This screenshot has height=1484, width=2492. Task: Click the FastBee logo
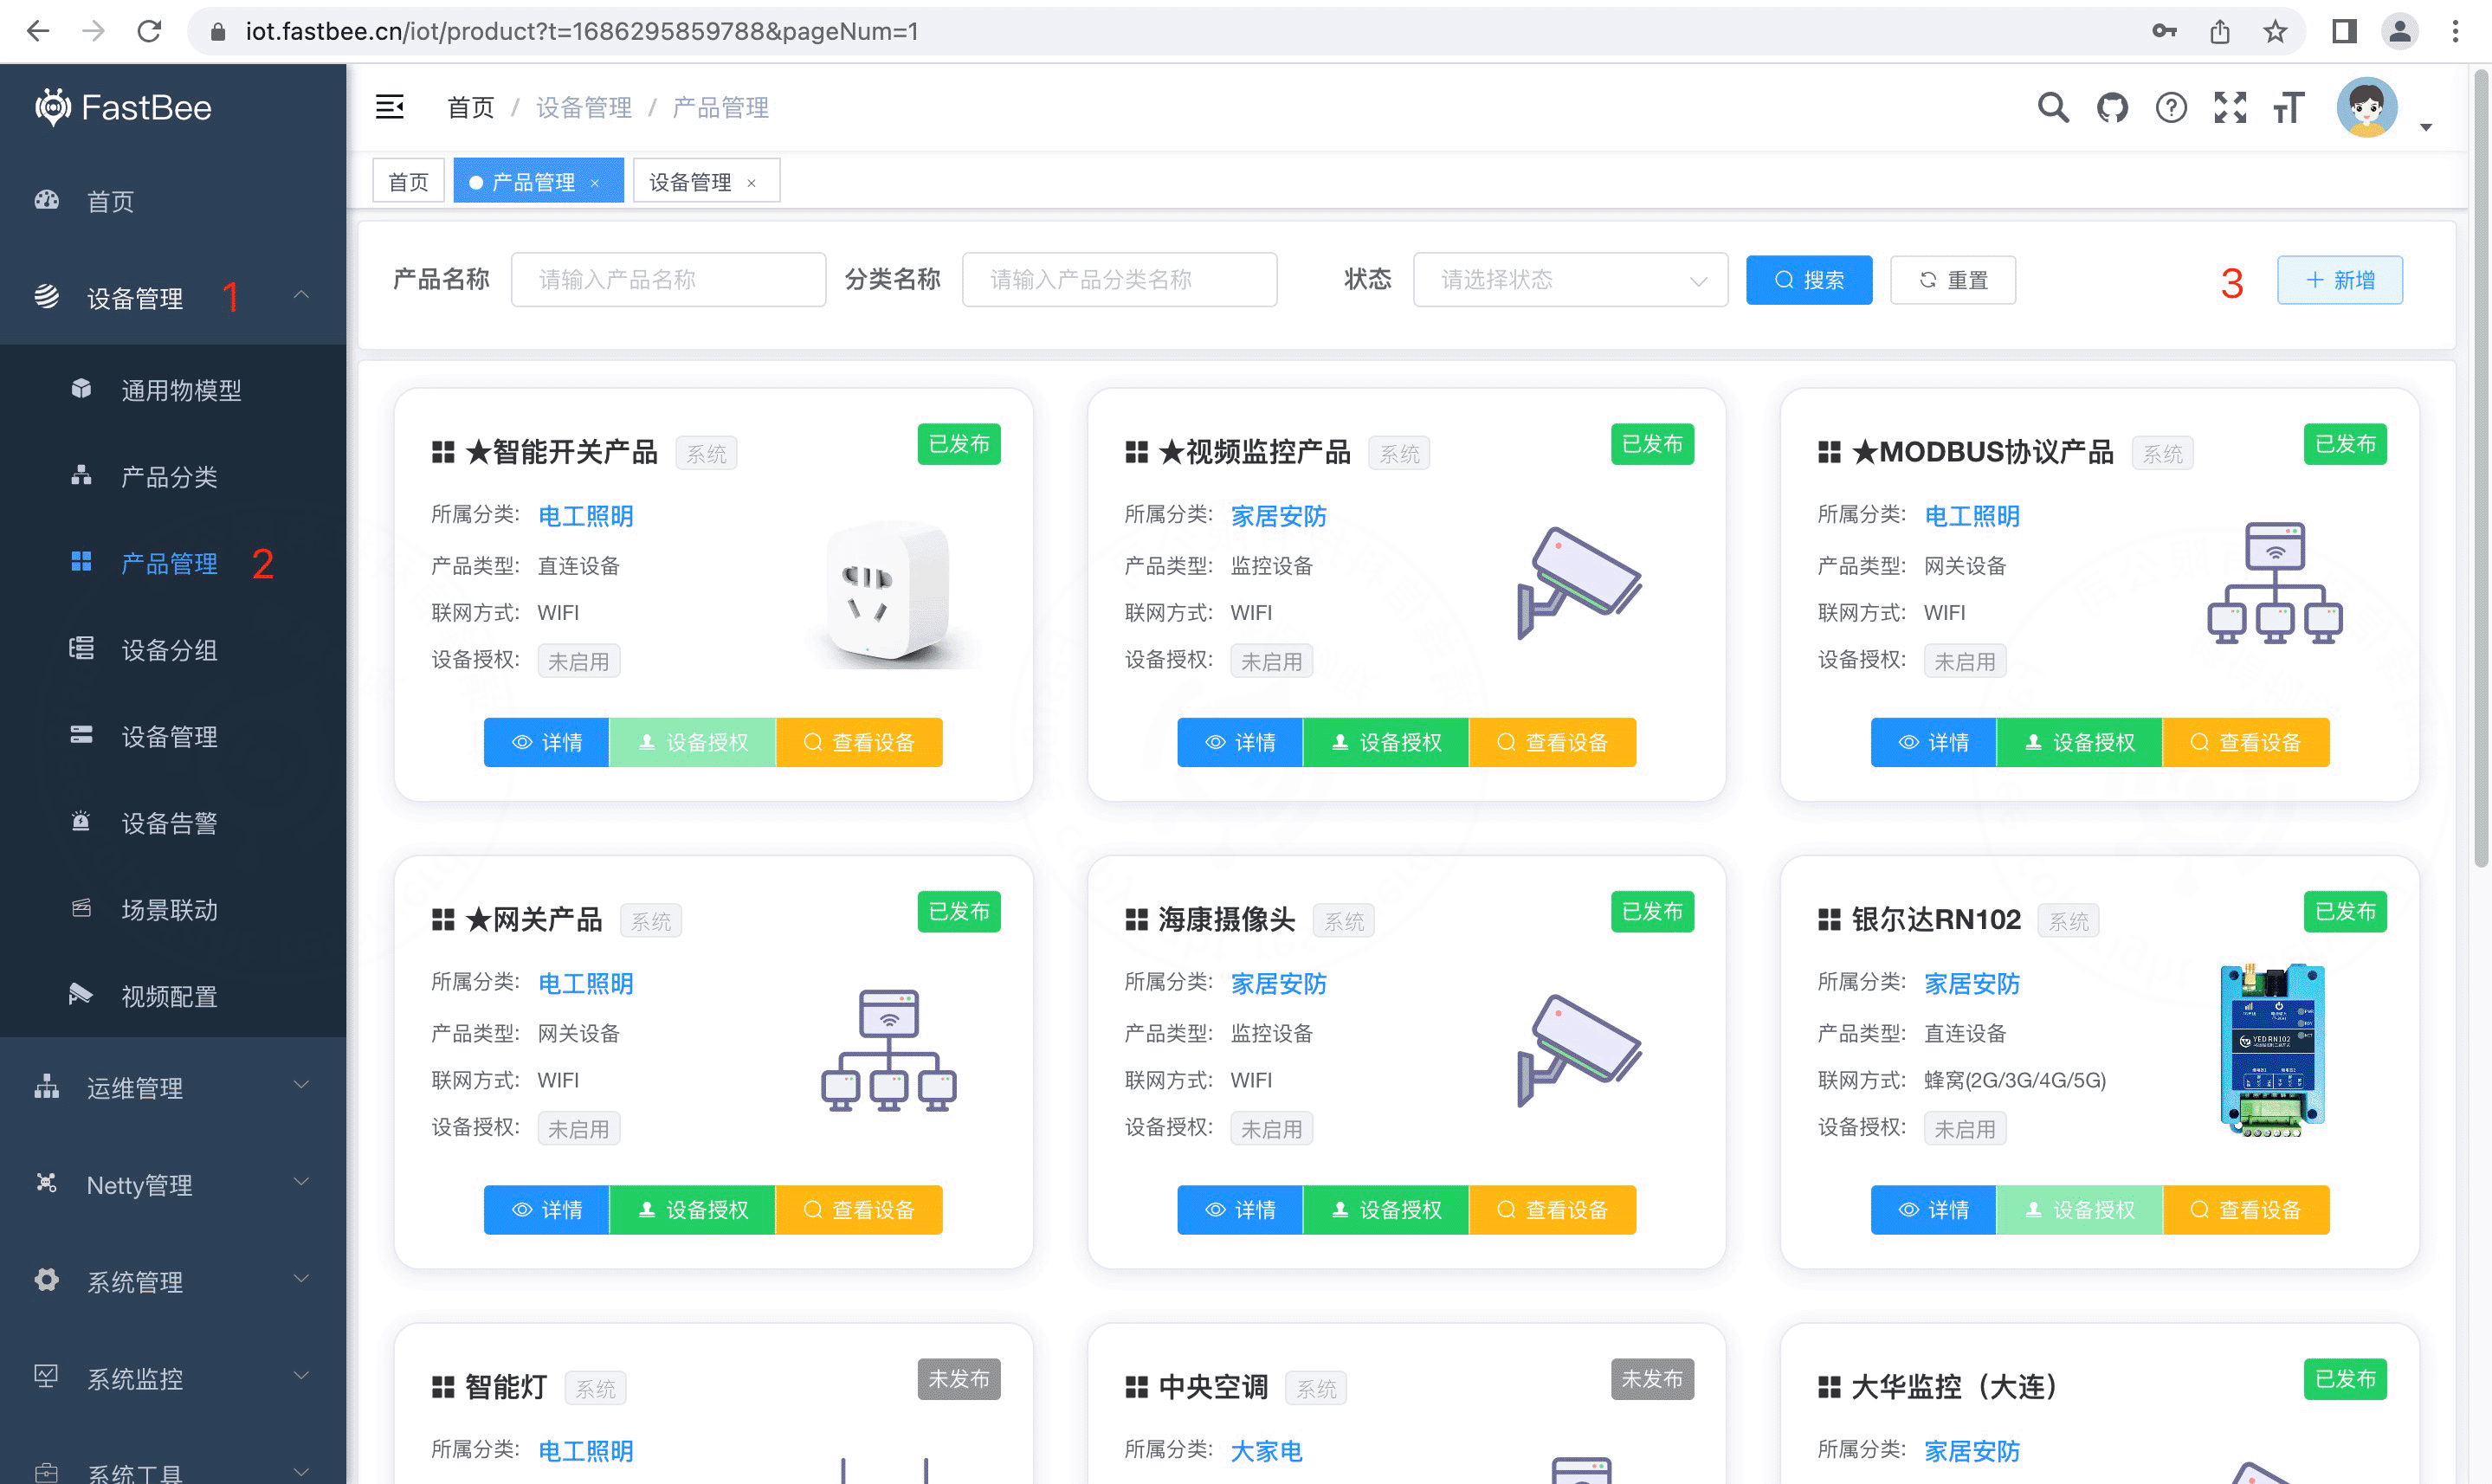point(123,107)
